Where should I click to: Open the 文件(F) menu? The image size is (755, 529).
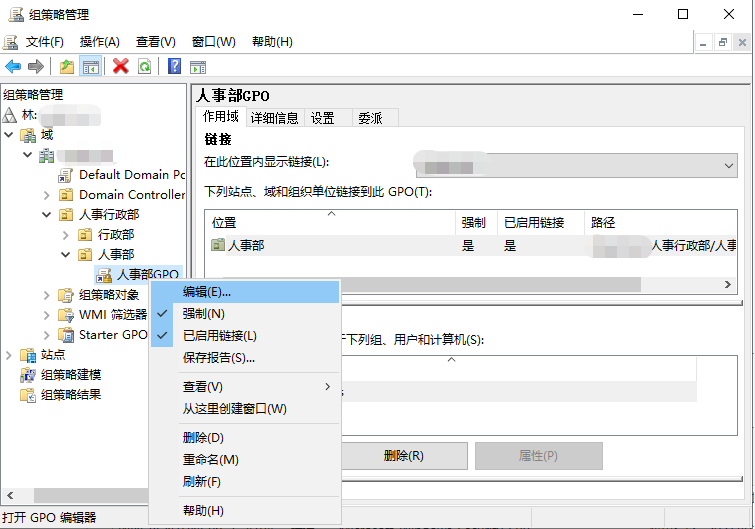point(44,42)
